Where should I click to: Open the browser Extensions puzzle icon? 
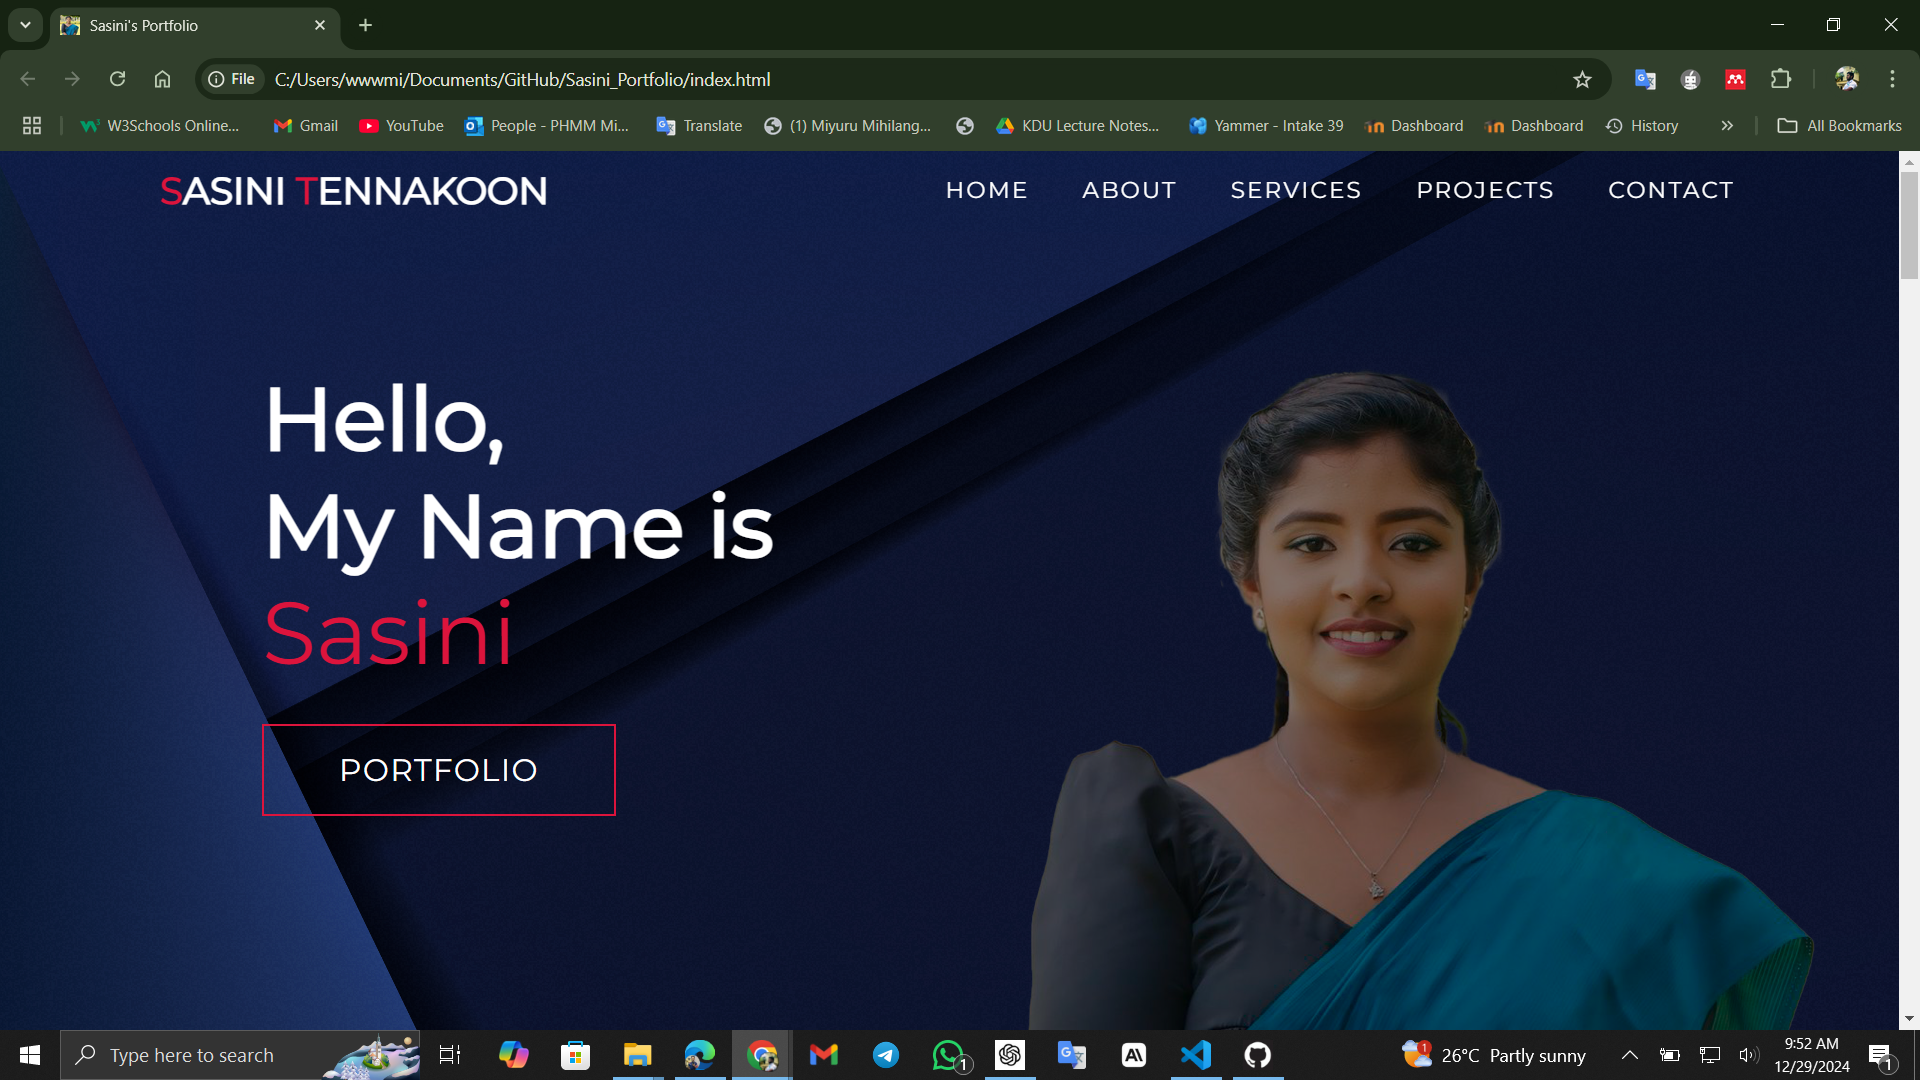[1781, 79]
